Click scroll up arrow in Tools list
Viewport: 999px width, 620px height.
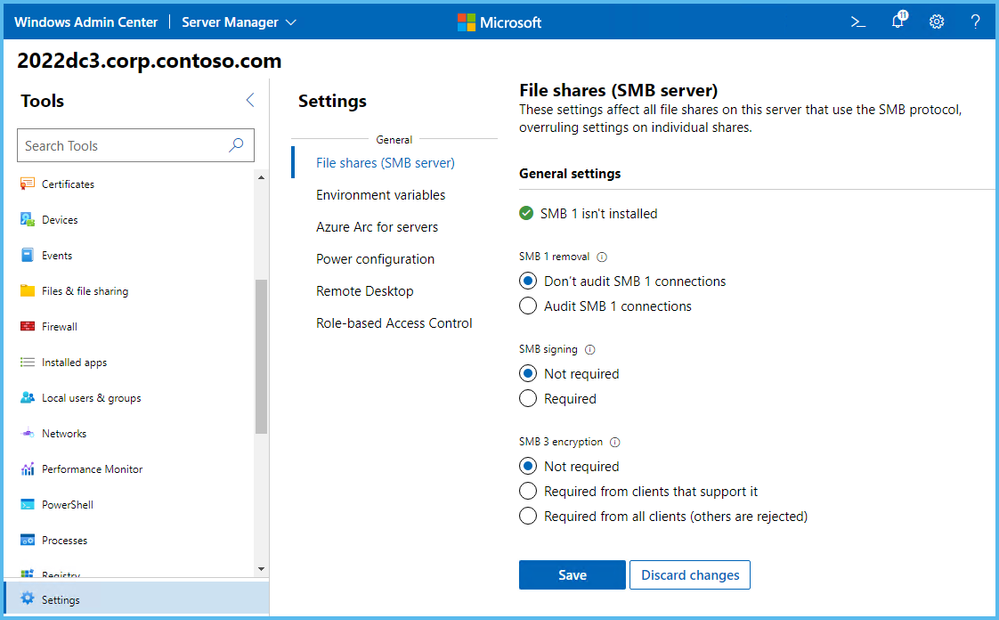[x=261, y=178]
